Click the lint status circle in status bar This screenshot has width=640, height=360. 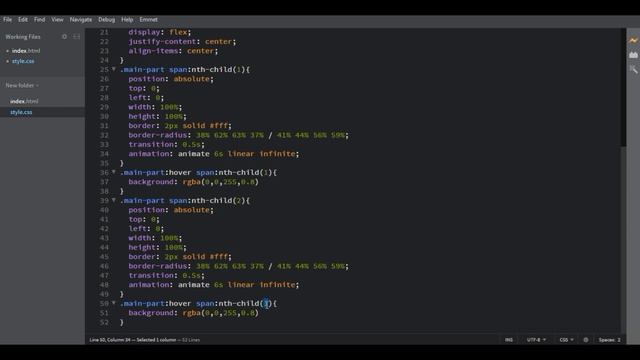point(586,340)
